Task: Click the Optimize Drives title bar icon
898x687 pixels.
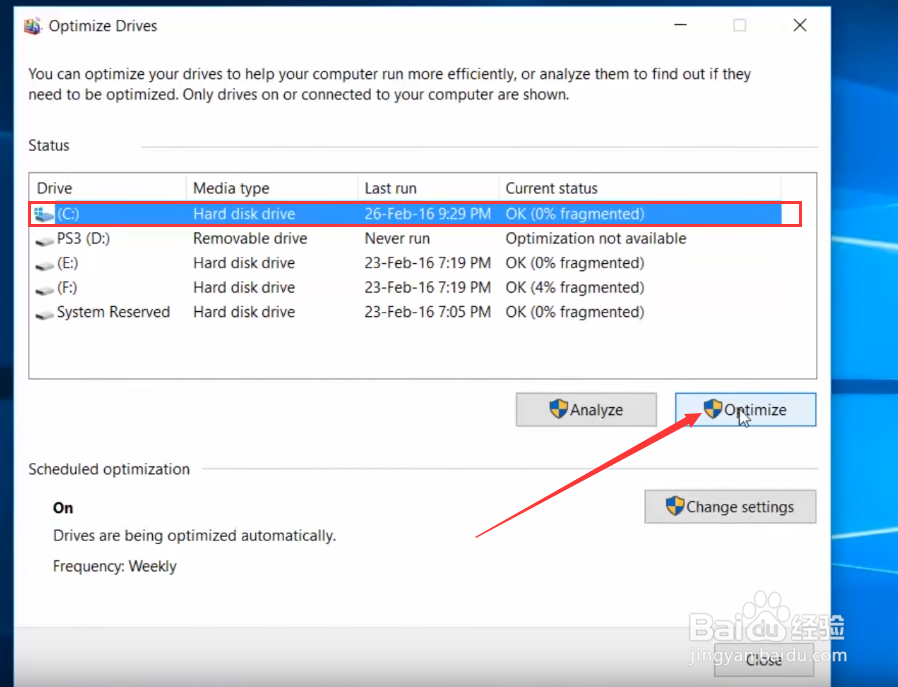Action: click(x=30, y=25)
